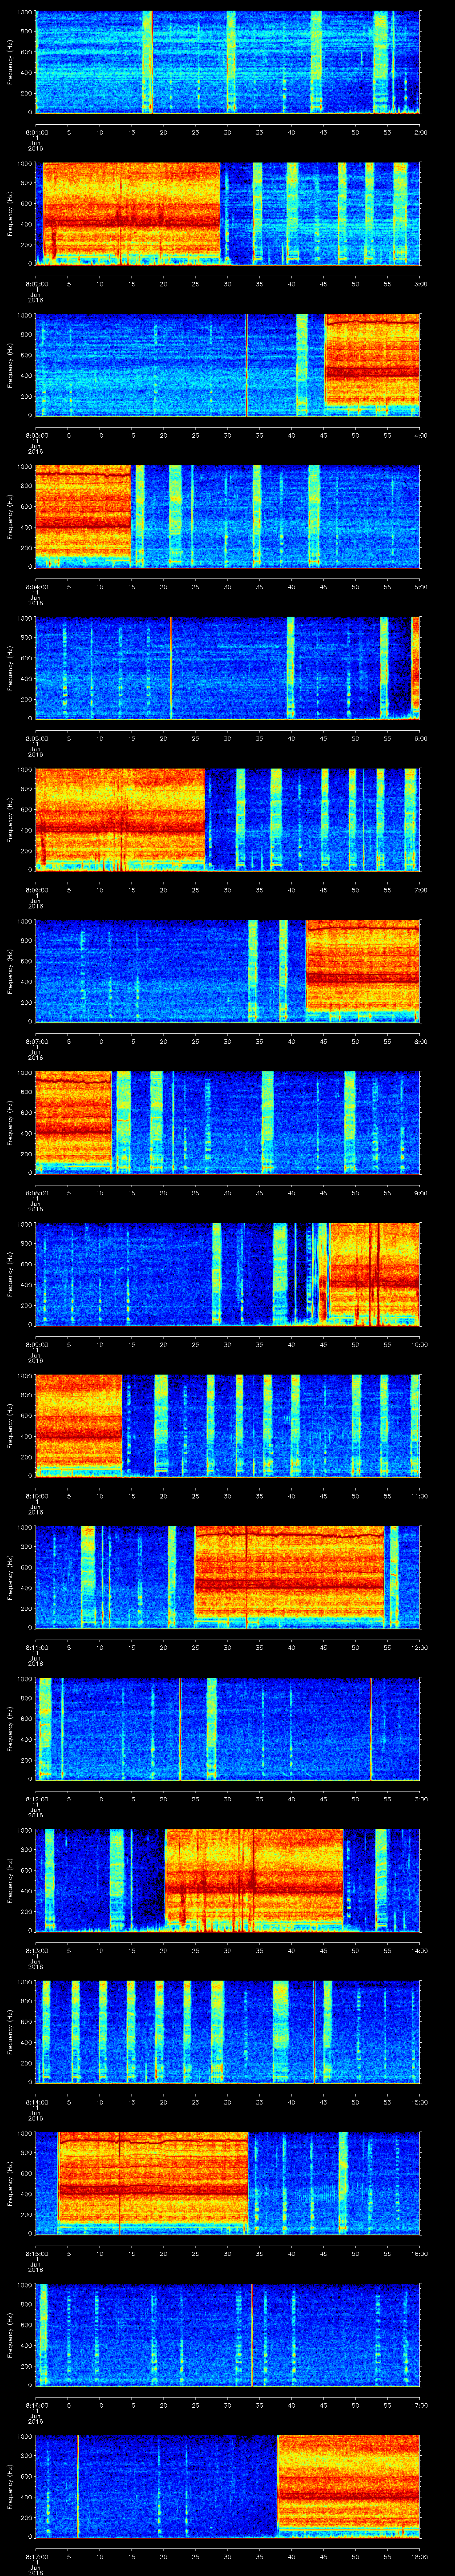Click the 9:00 end time label
This screenshot has width=455, height=2576.
point(420,1193)
